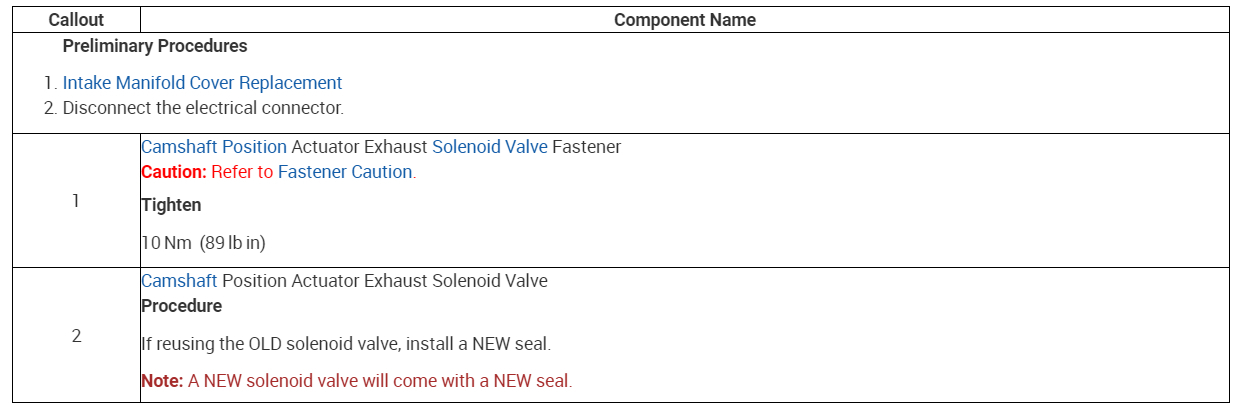1248x420 pixels.
Task: Click Camshaft link in callout 2 row
Action: 179,281
